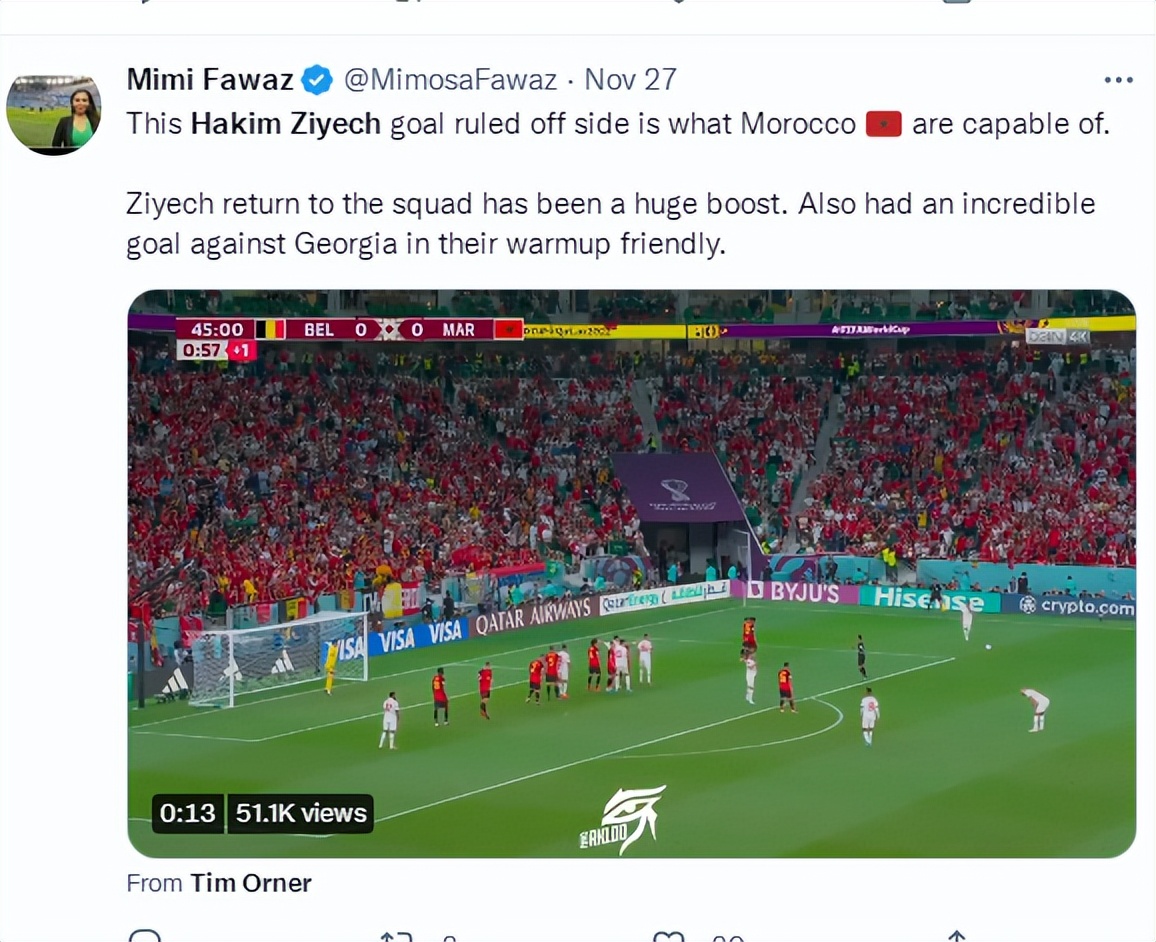Open the Nov 27 tweet timestamp
Image resolution: width=1156 pixels, height=942 pixels.
(x=630, y=79)
